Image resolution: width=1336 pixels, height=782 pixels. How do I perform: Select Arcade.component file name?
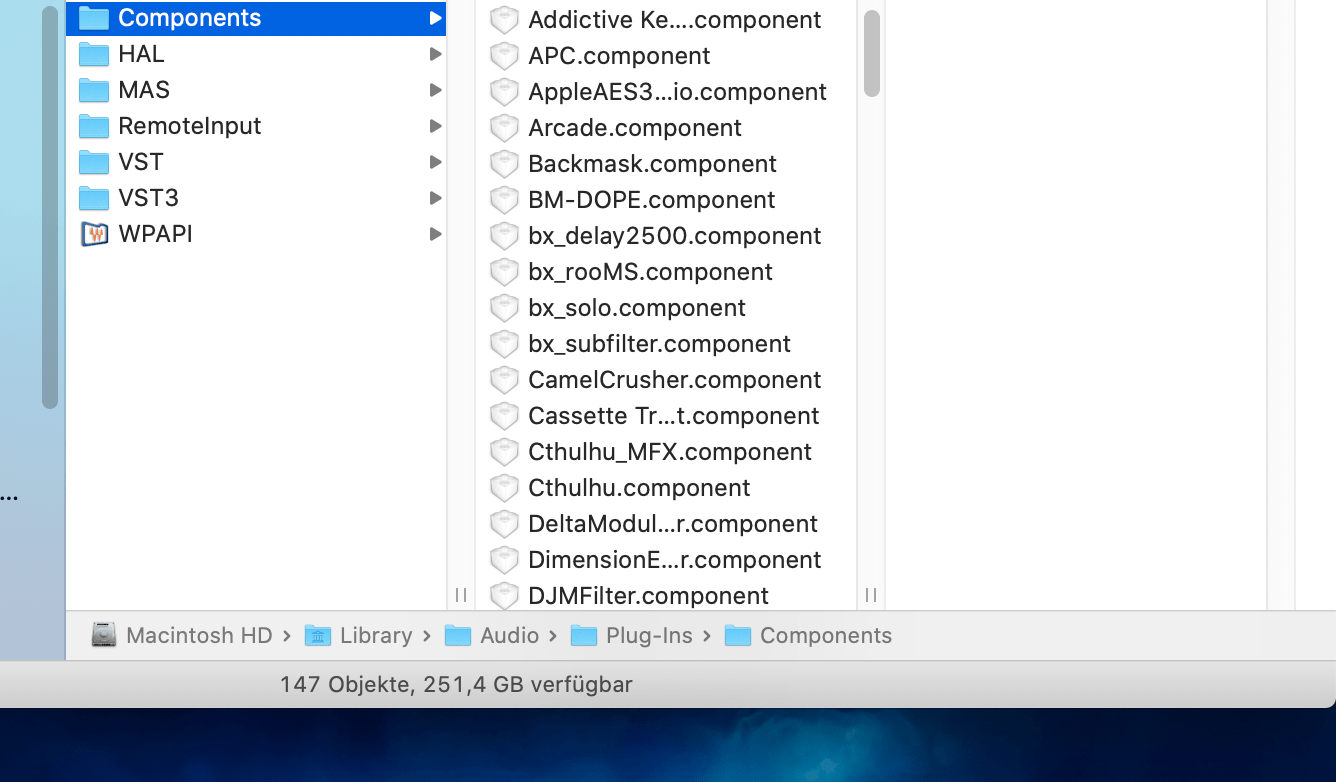click(635, 128)
